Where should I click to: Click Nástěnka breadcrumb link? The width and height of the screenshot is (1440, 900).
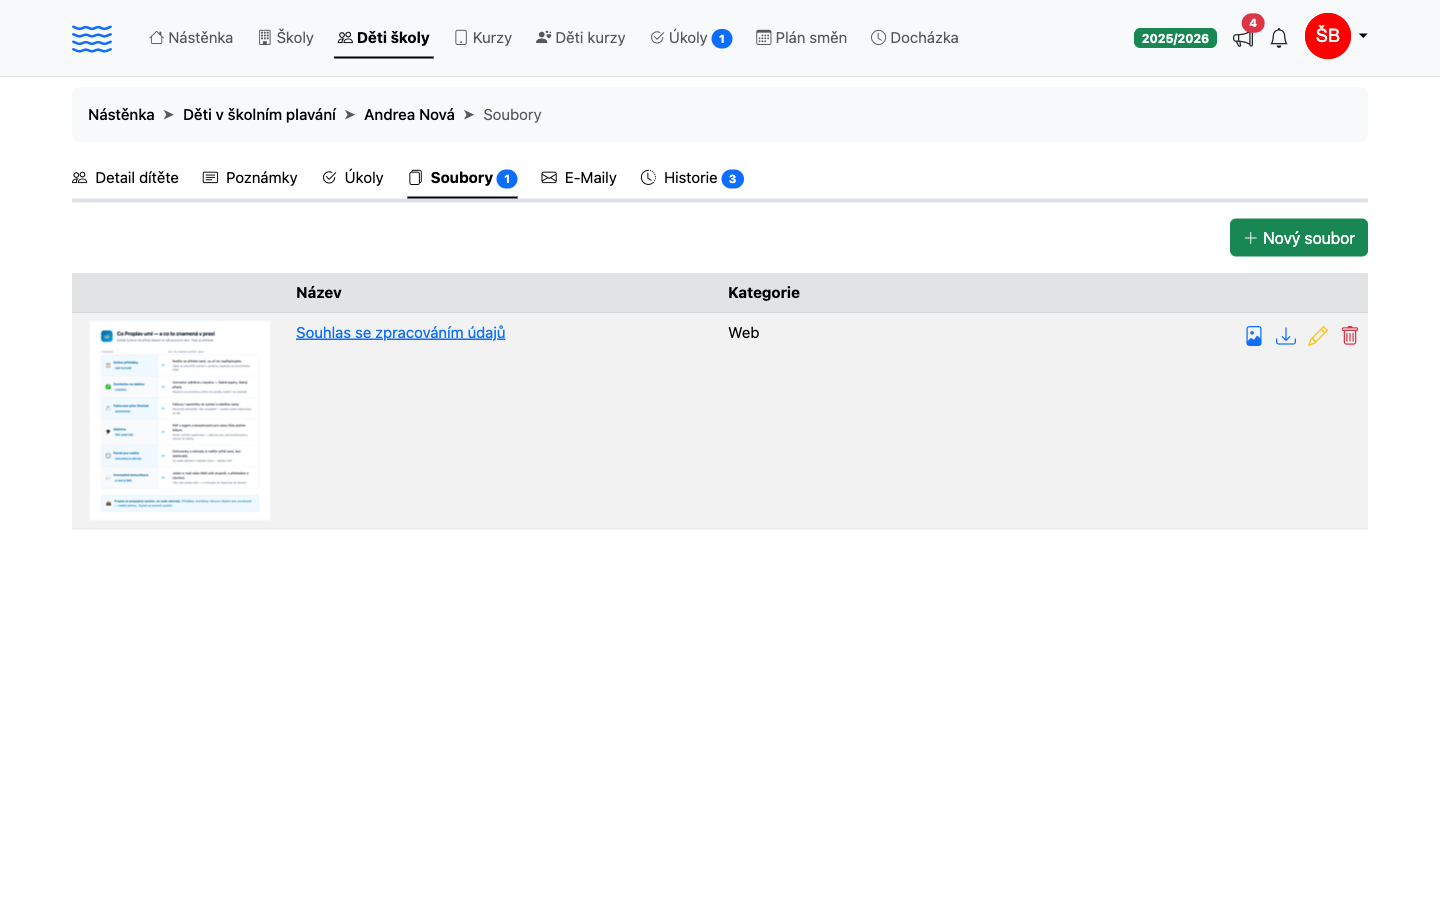pyautogui.click(x=121, y=115)
